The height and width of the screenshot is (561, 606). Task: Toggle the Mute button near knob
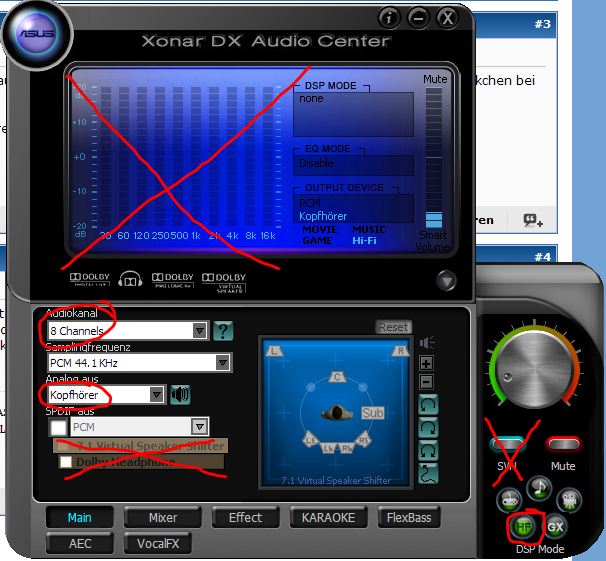point(564,444)
